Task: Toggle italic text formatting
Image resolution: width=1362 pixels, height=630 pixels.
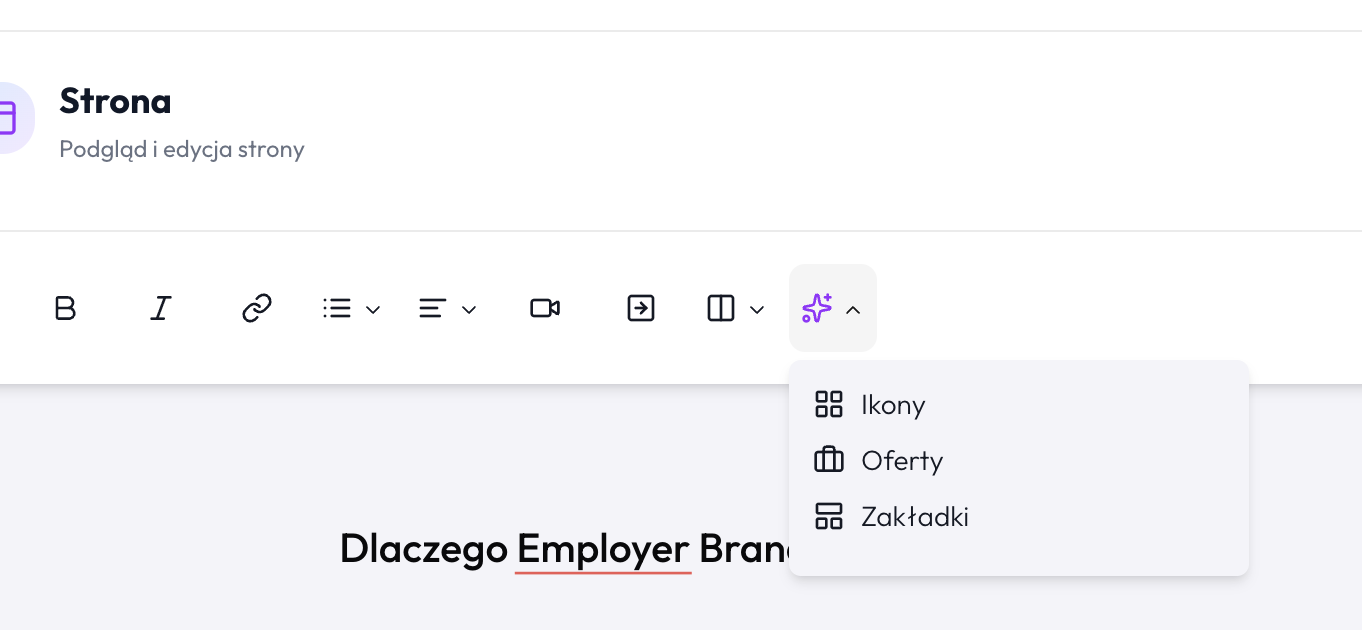Action: coord(160,308)
